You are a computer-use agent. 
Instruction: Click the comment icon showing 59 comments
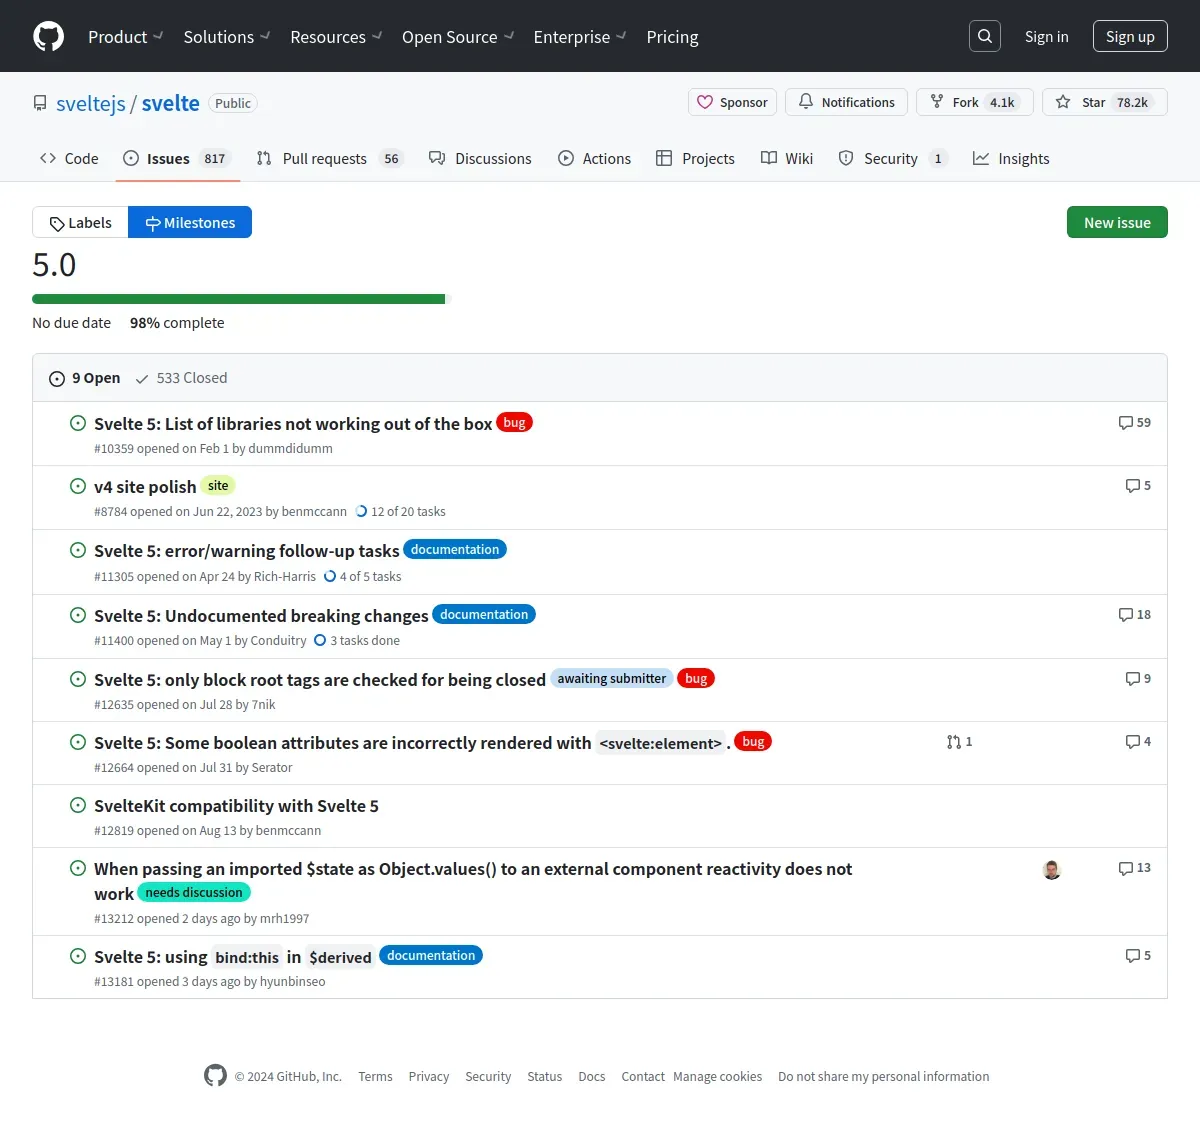(1134, 423)
